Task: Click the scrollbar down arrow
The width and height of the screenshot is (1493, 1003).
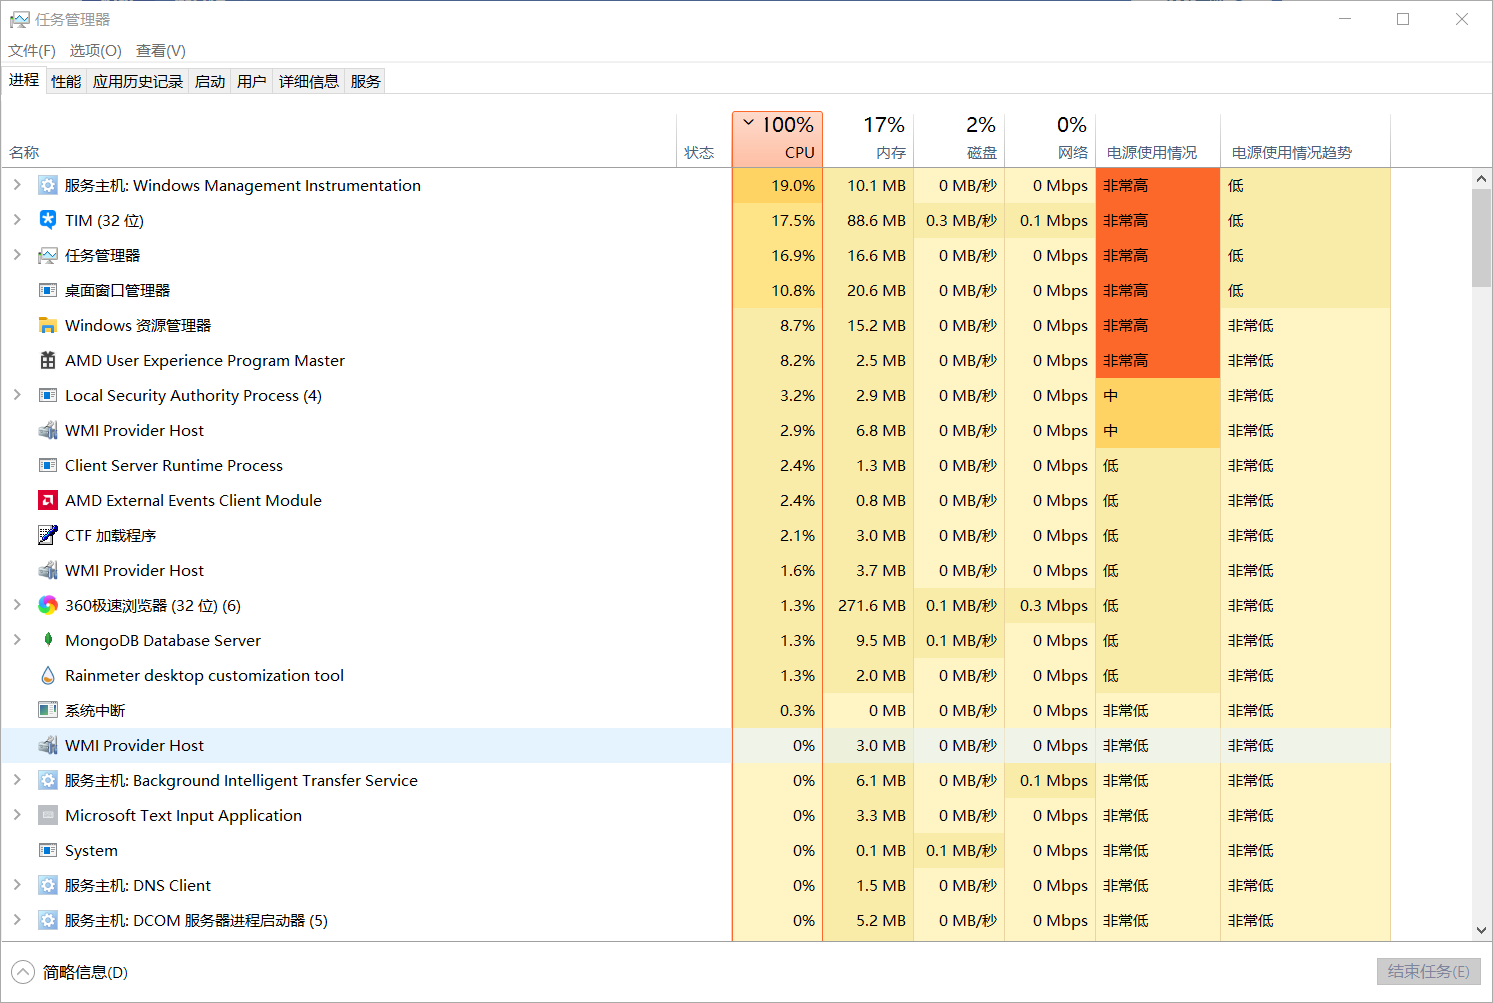Action: click(x=1481, y=930)
